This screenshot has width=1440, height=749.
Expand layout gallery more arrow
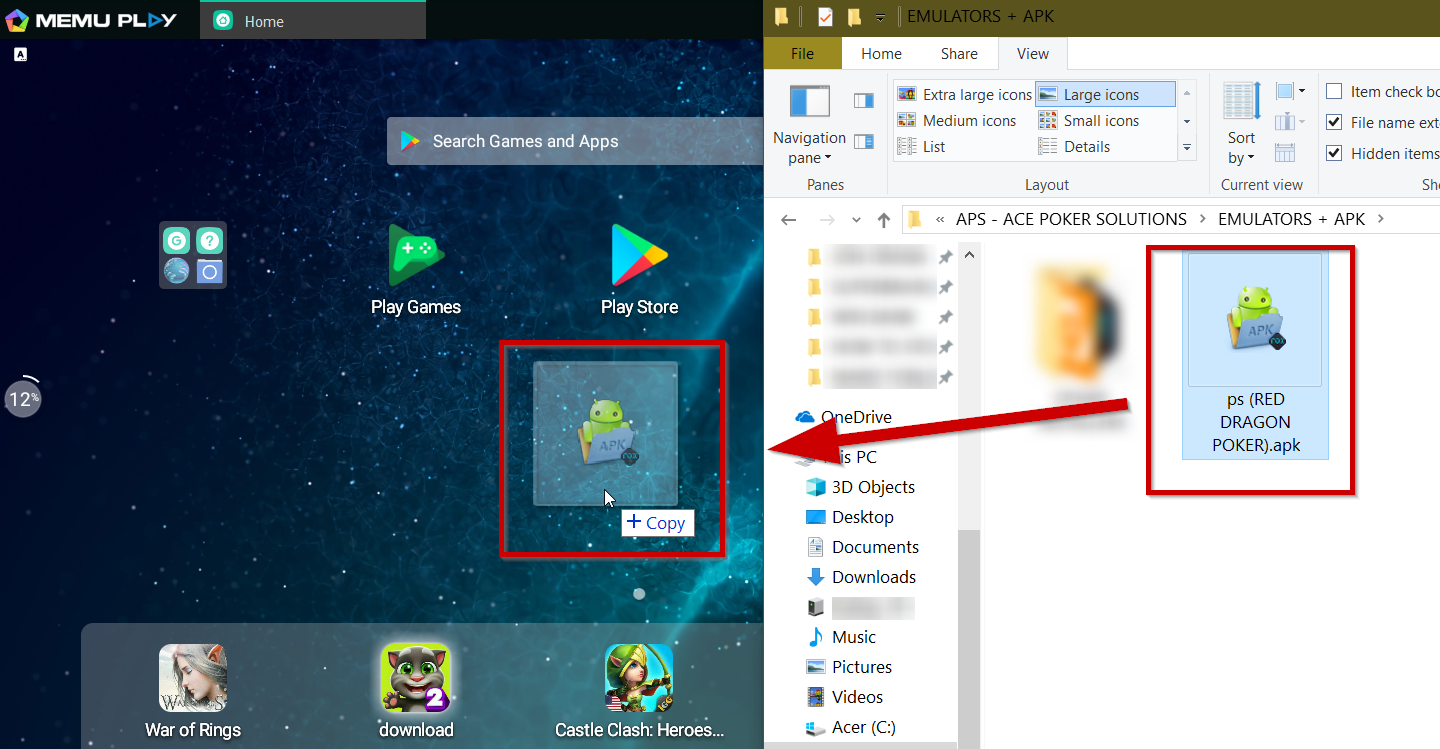1187,147
